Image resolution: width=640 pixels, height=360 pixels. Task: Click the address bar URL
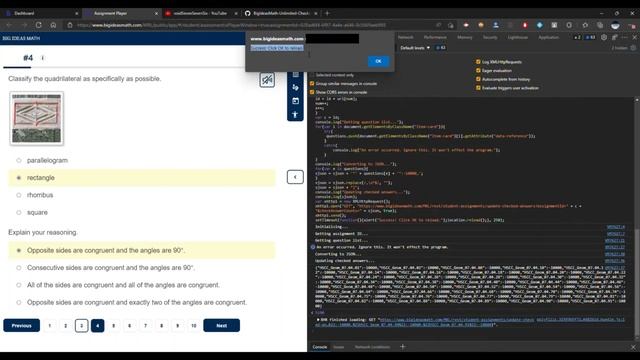231,25
